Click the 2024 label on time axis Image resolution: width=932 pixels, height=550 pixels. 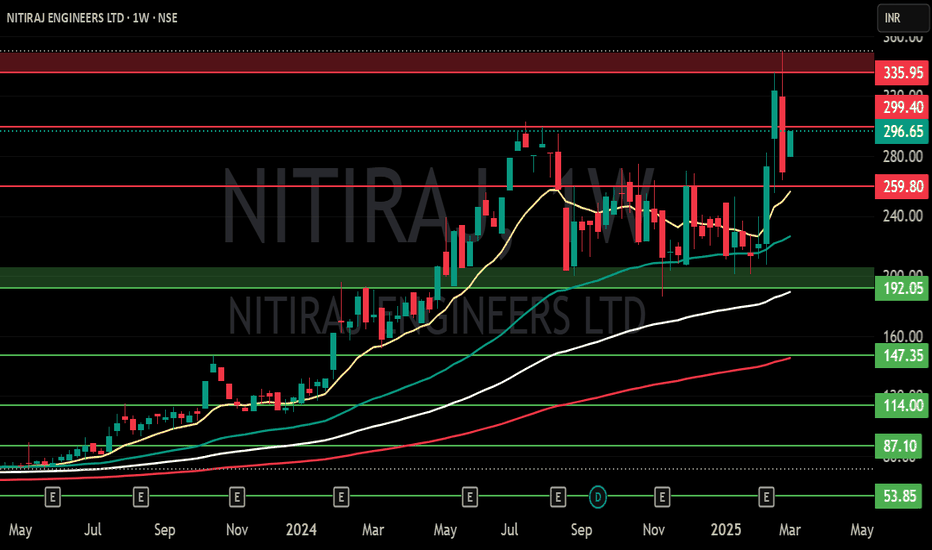pos(301,529)
